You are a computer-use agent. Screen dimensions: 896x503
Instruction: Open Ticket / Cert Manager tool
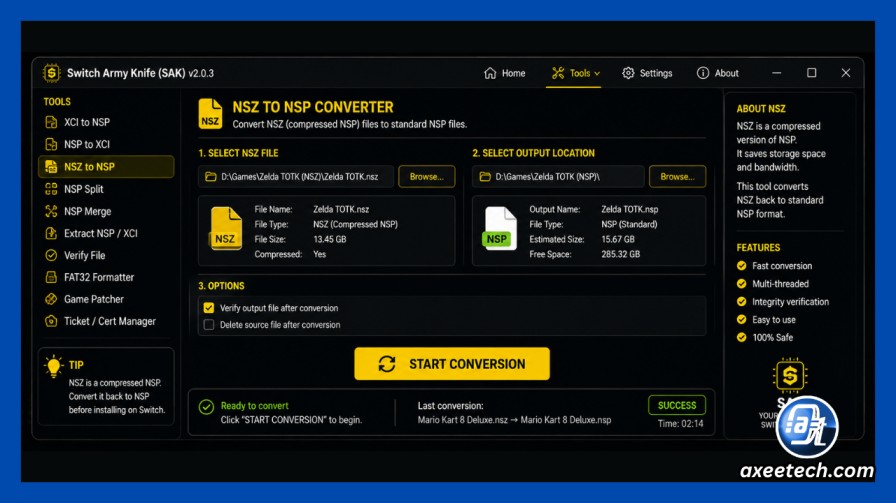click(106, 321)
